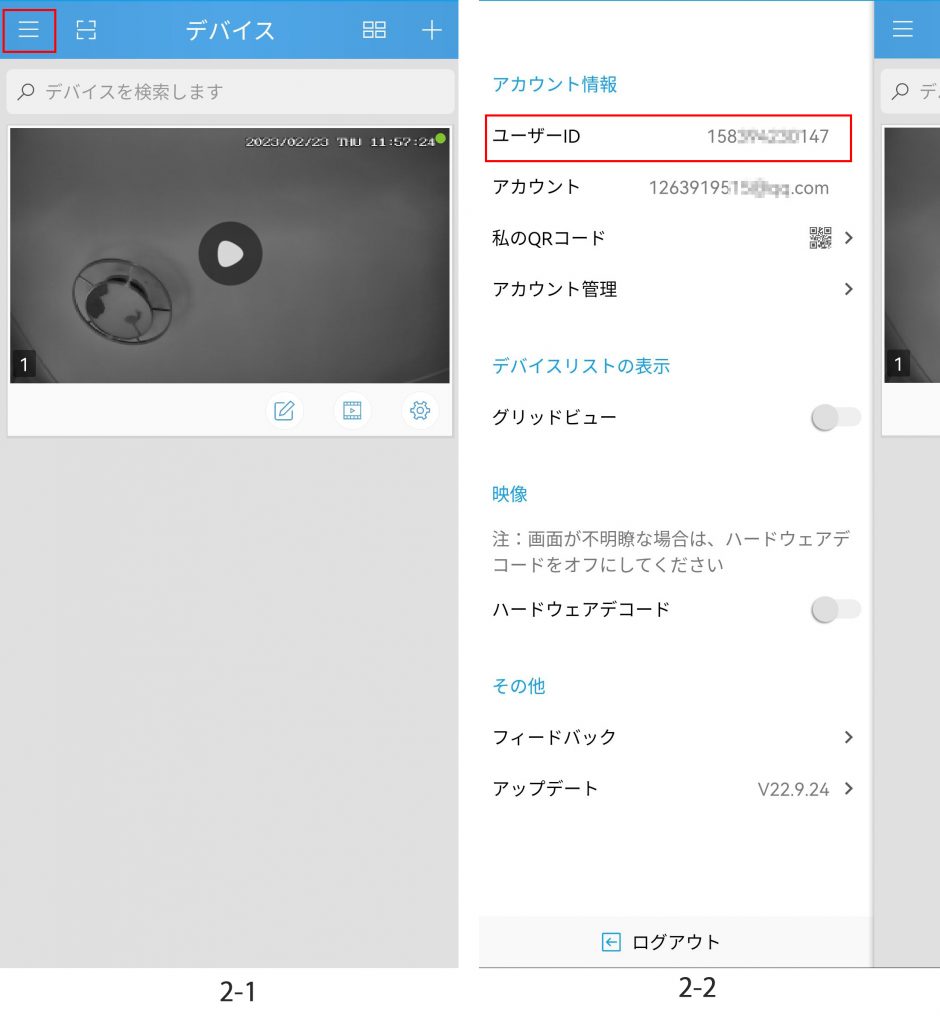Tap the search magnifier in the right-side panel
Image resolution: width=940 pixels, height=1024 pixels.
(x=900, y=91)
